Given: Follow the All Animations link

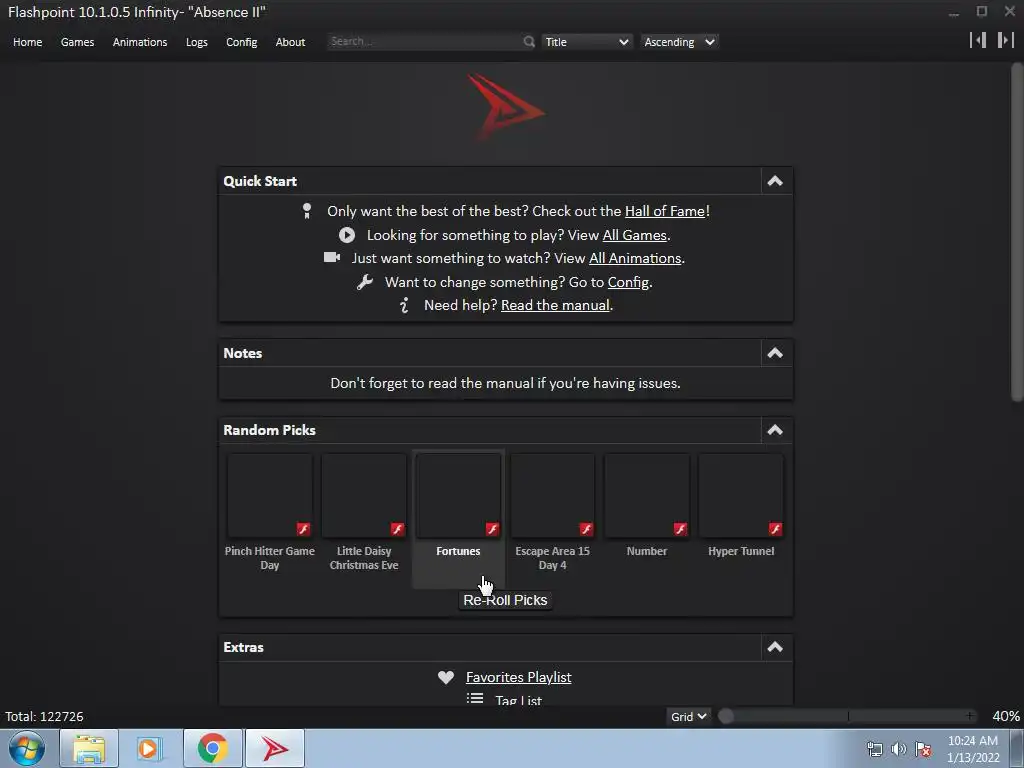Looking at the screenshot, I should tap(635, 258).
